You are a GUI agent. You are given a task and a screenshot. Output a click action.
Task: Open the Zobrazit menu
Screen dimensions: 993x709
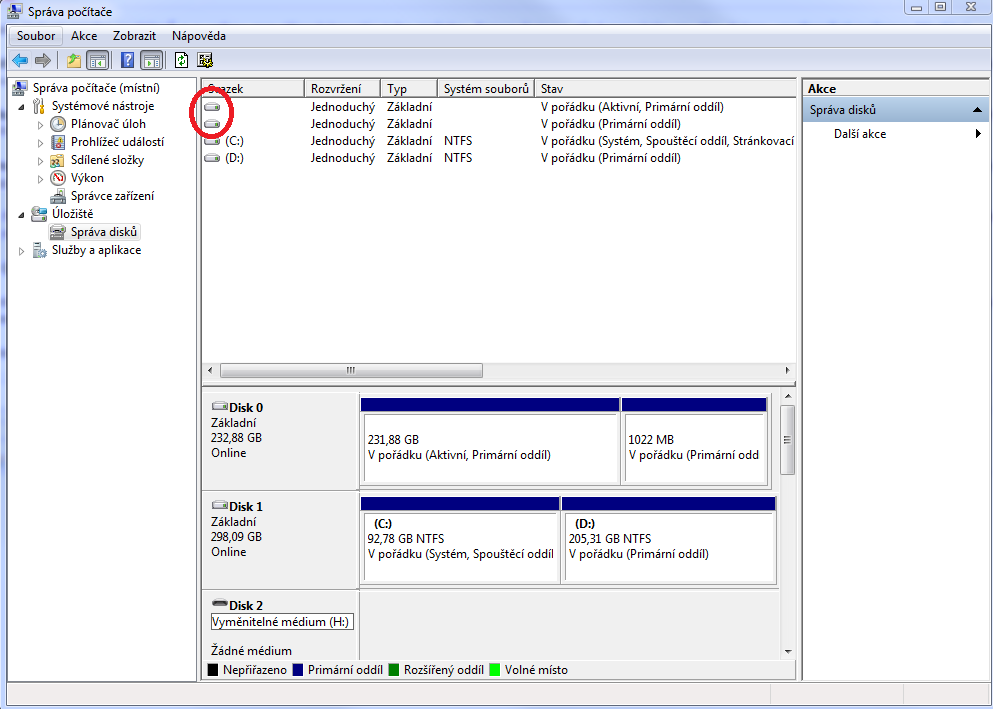tap(134, 36)
